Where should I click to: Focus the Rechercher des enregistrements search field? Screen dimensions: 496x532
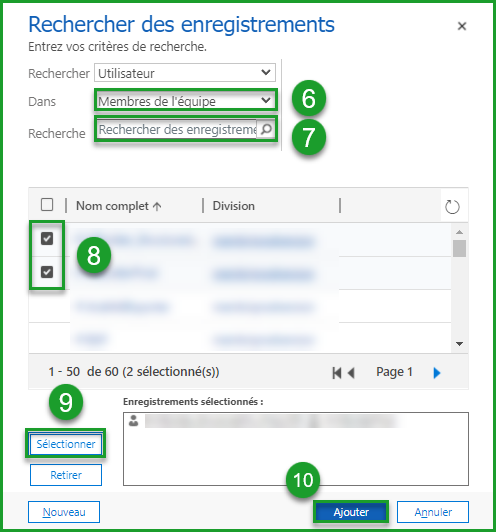tap(177, 129)
